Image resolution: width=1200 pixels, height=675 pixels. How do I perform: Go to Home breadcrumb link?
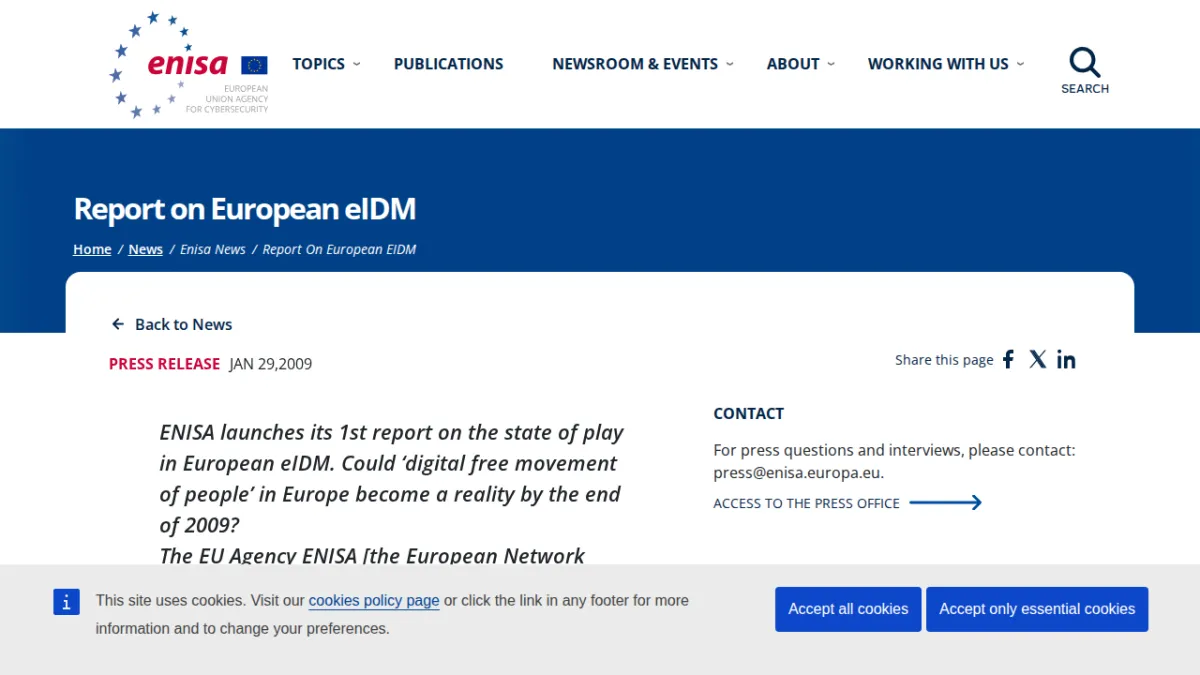(x=92, y=249)
